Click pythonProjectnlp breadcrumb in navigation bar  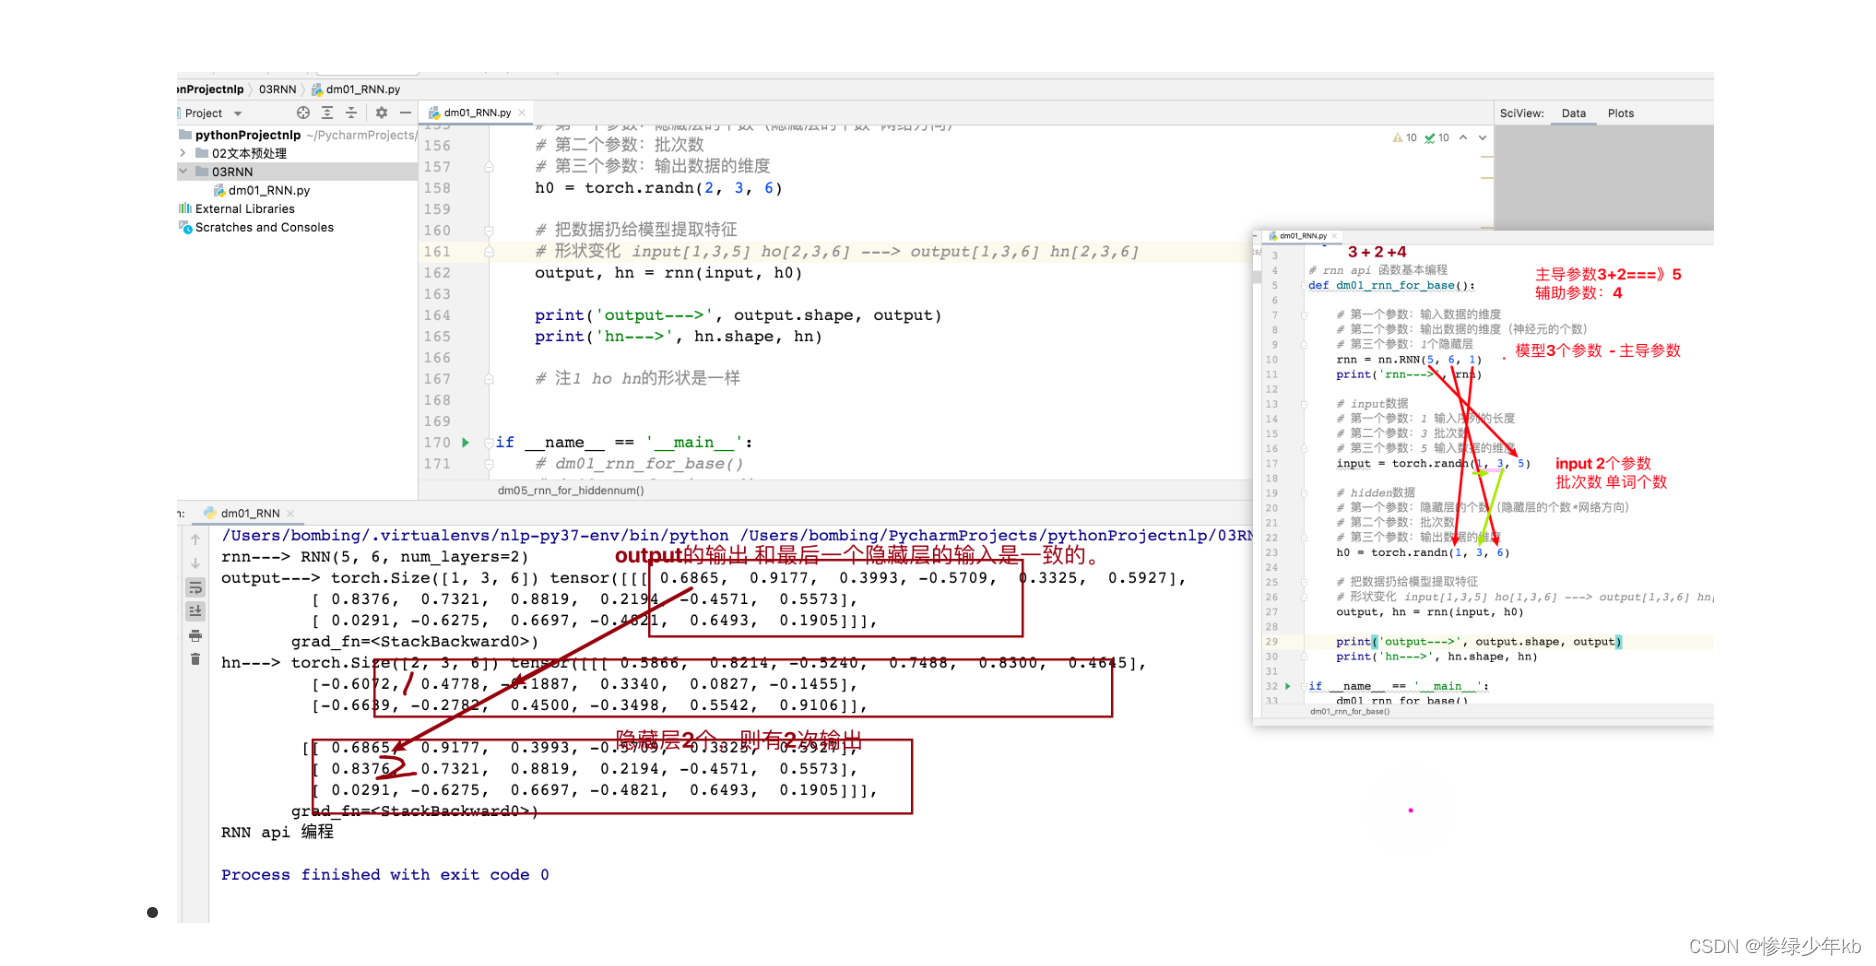click(x=211, y=89)
